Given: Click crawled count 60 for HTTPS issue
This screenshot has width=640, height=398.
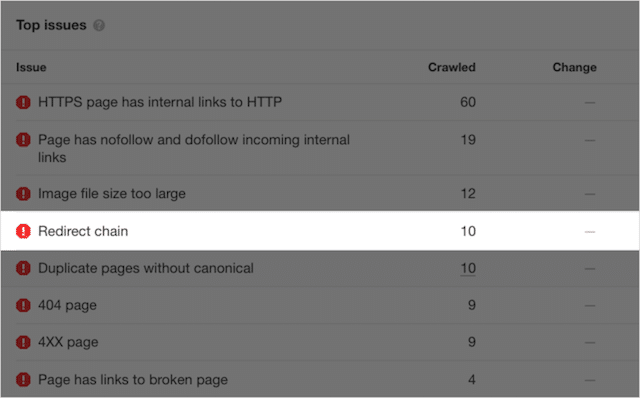Looking at the screenshot, I should tap(468, 102).
